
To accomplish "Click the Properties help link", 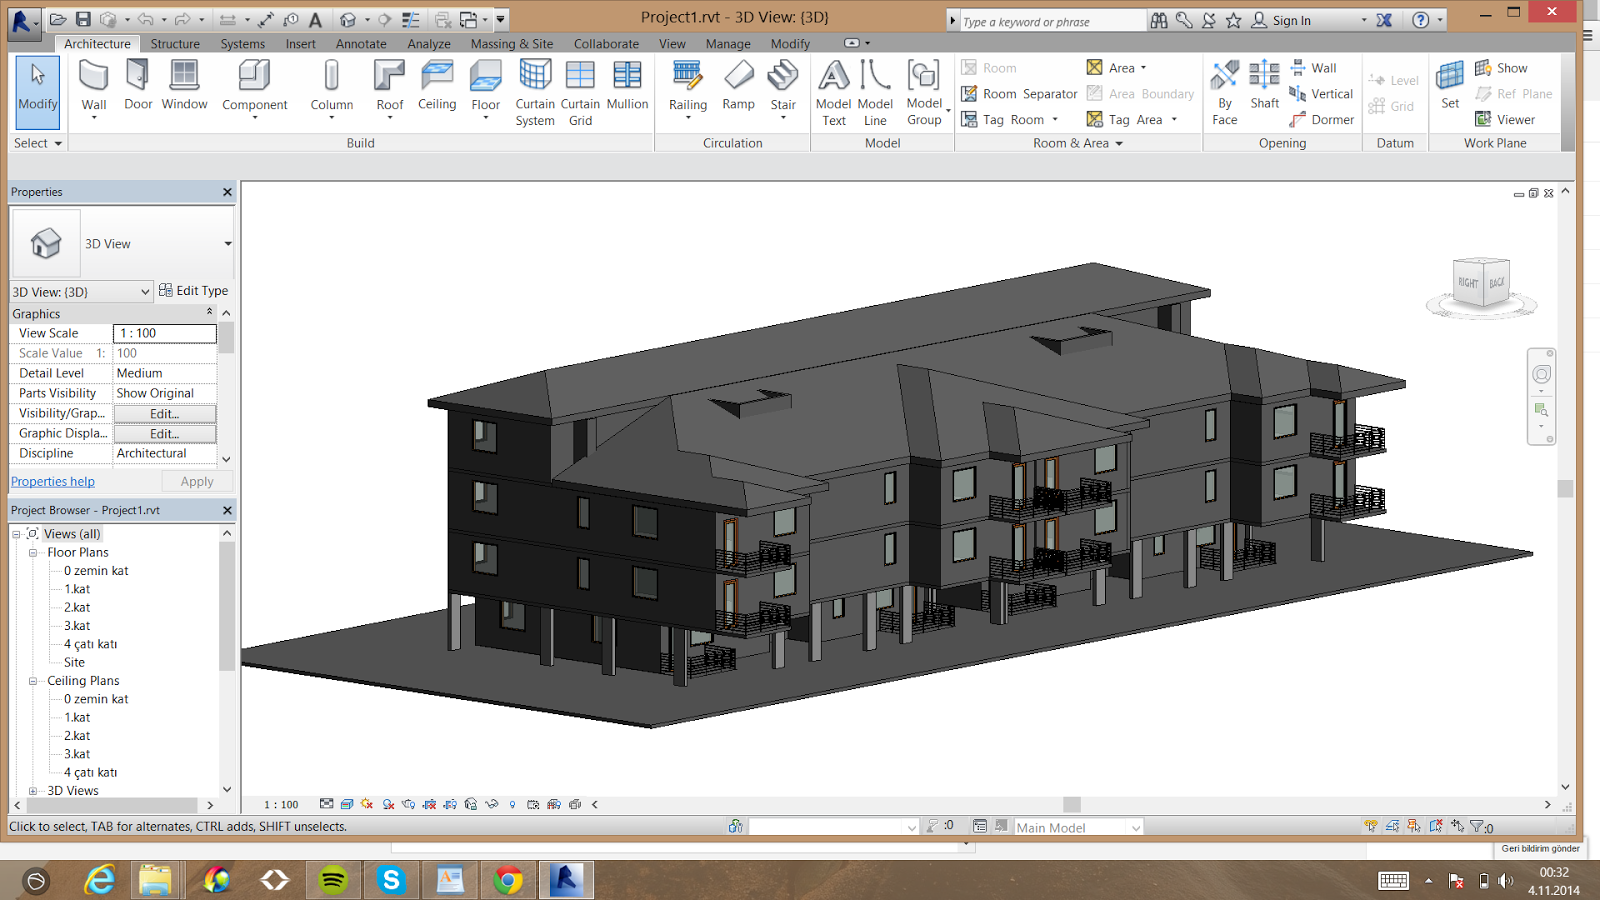I will click(x=53, y=482).
